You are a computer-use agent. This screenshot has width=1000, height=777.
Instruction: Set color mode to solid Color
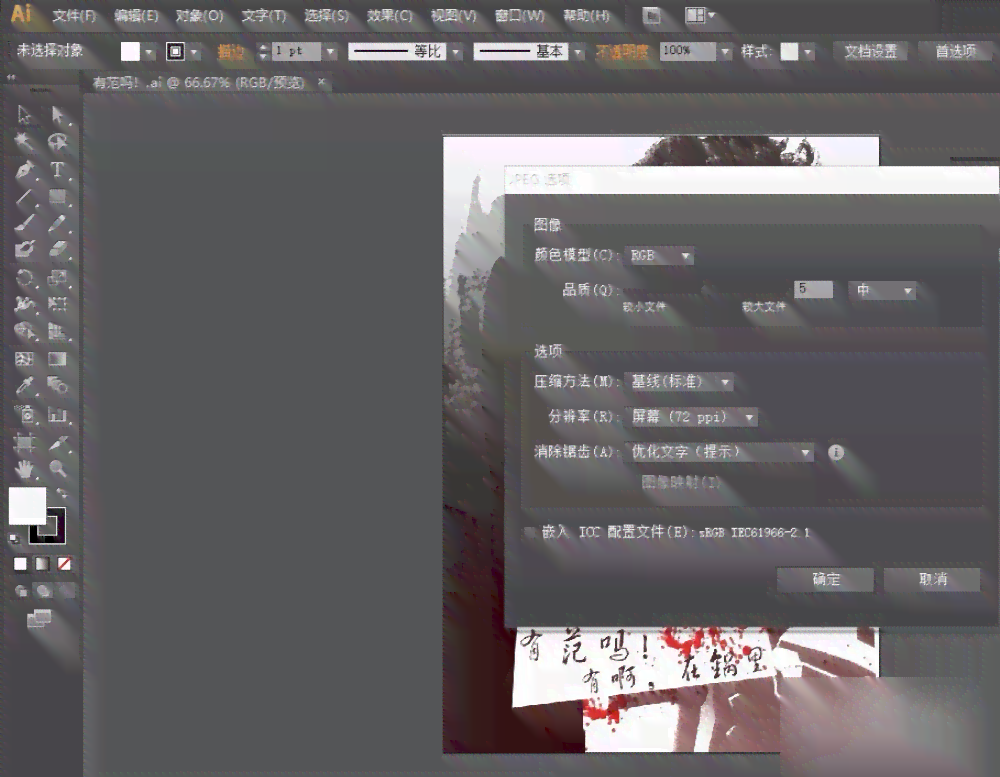[x=20, y=564]
